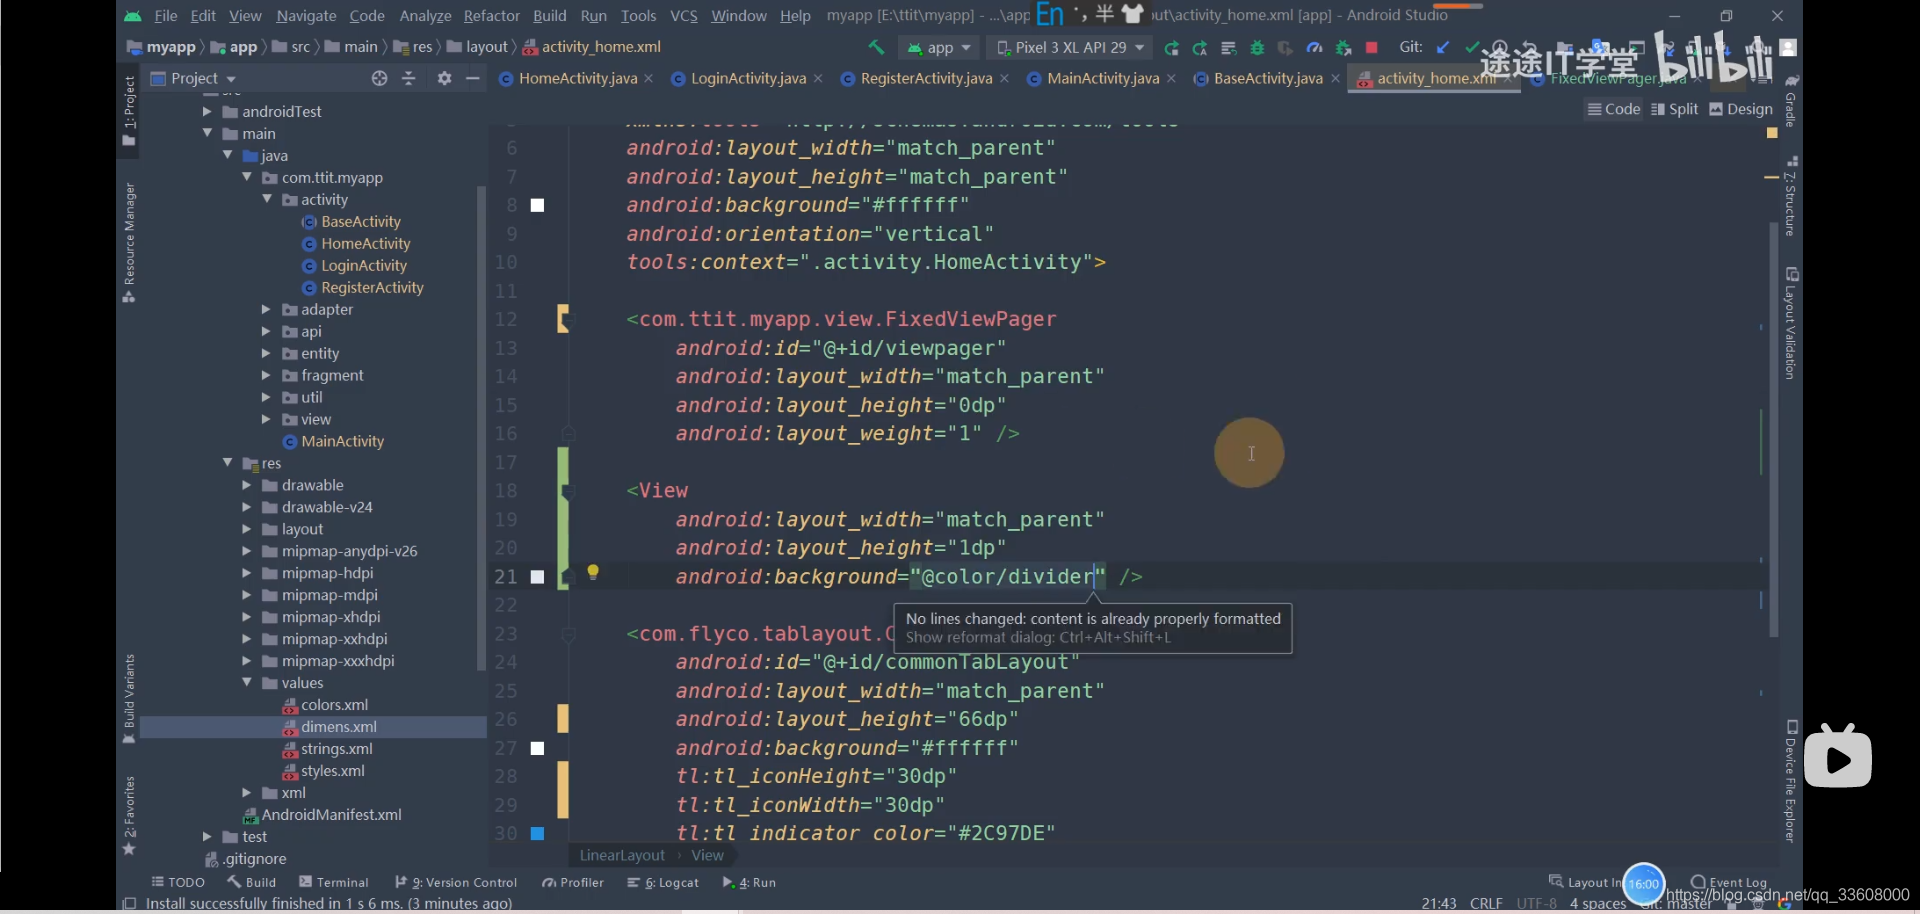The height and width of the screenshot is (914, 1920).
Task: Select dimens.xml in the project tree
Action: (x=339, y=727)
